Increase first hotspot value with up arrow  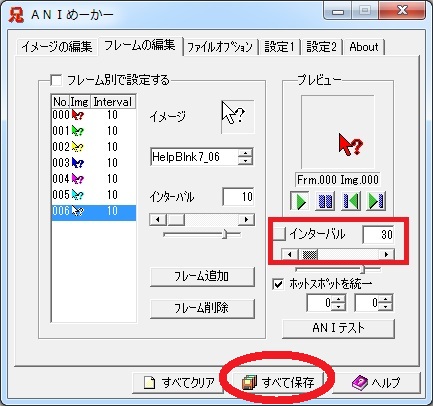coord(339,299)
